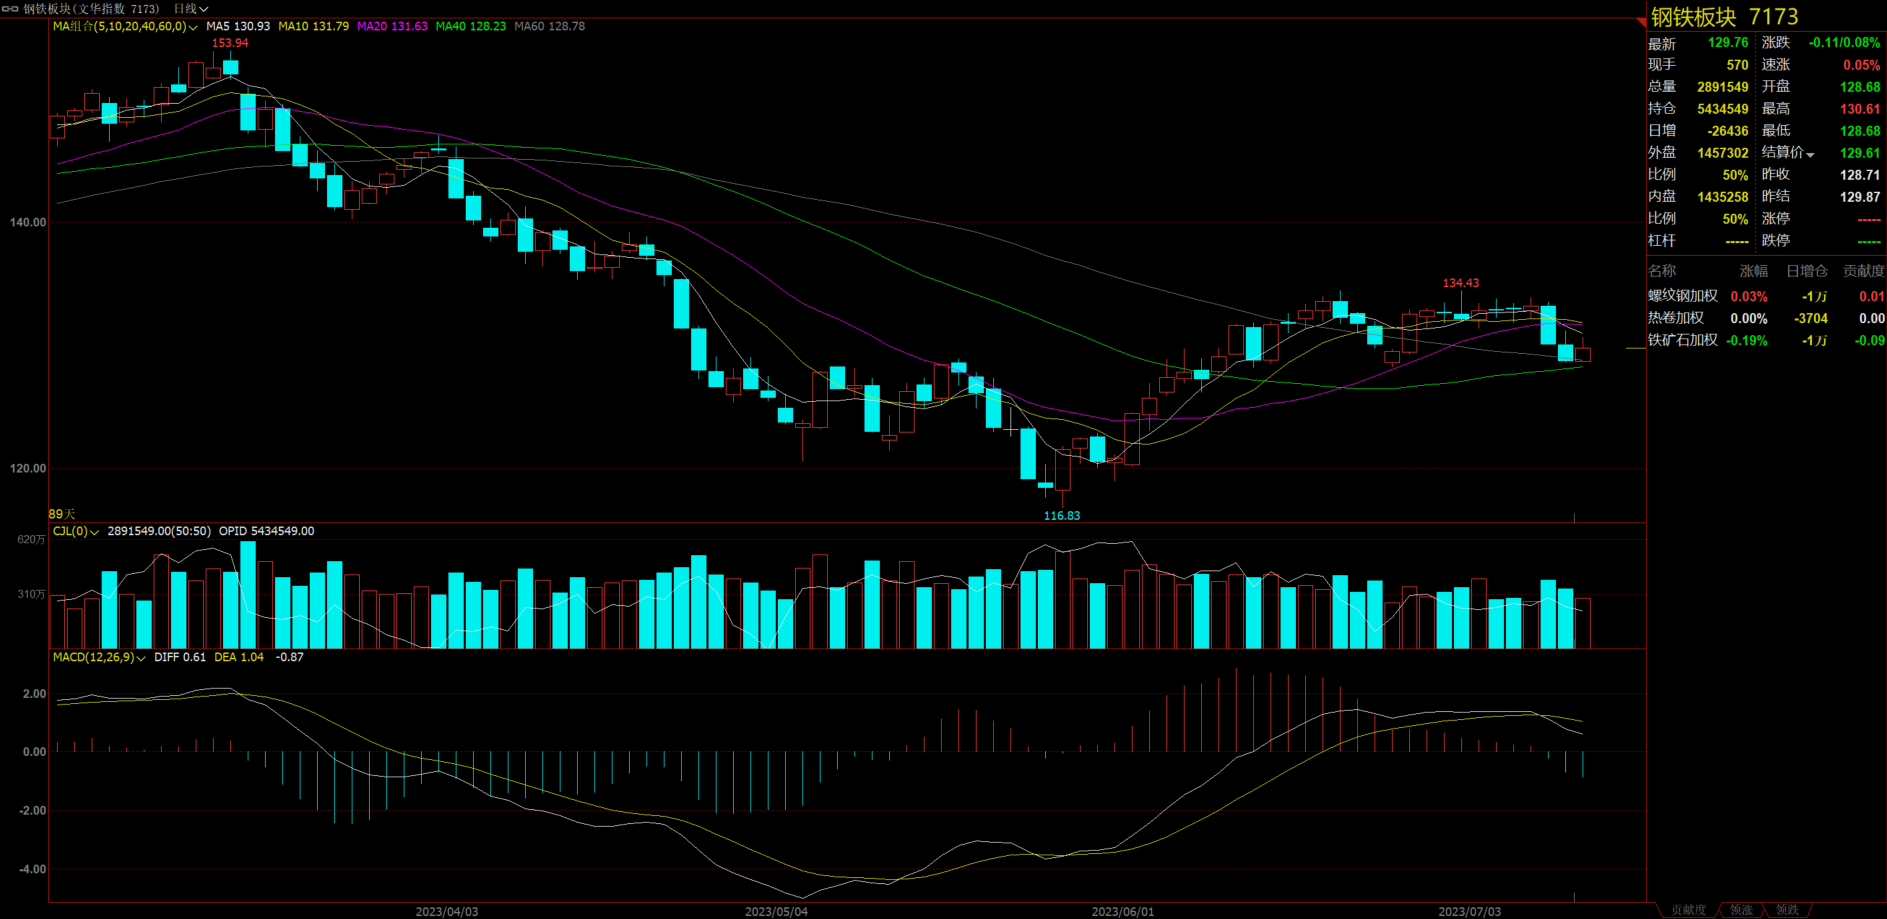Open the CJL(0) volume indicator dropdown

click(94, 532)
